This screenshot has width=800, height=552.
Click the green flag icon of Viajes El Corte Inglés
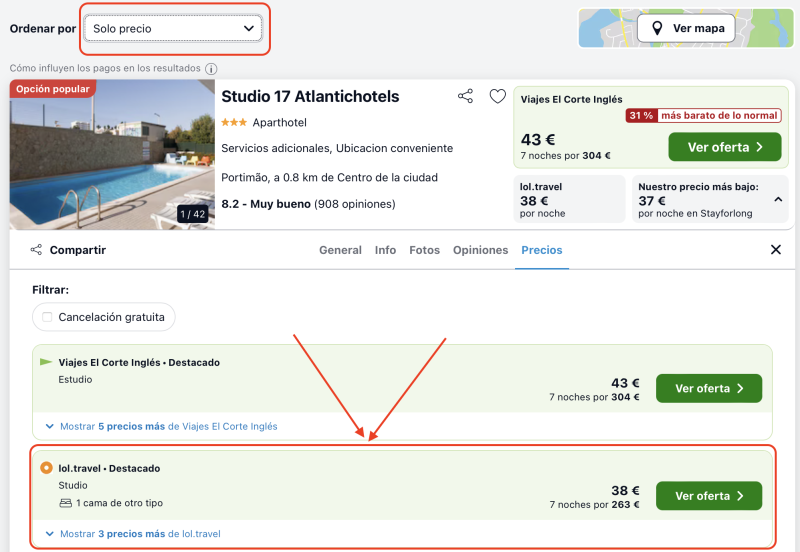tap(46, 362)
